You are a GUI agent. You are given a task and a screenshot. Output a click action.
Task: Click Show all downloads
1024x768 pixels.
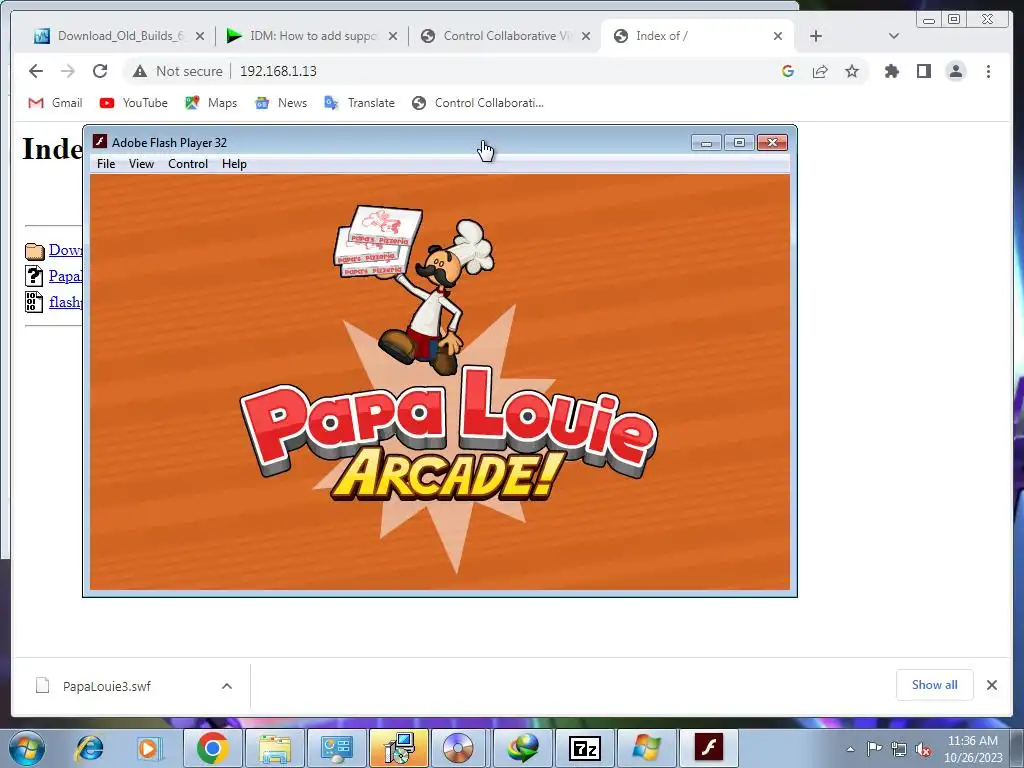pyautogui.click(x=935, y=684)
